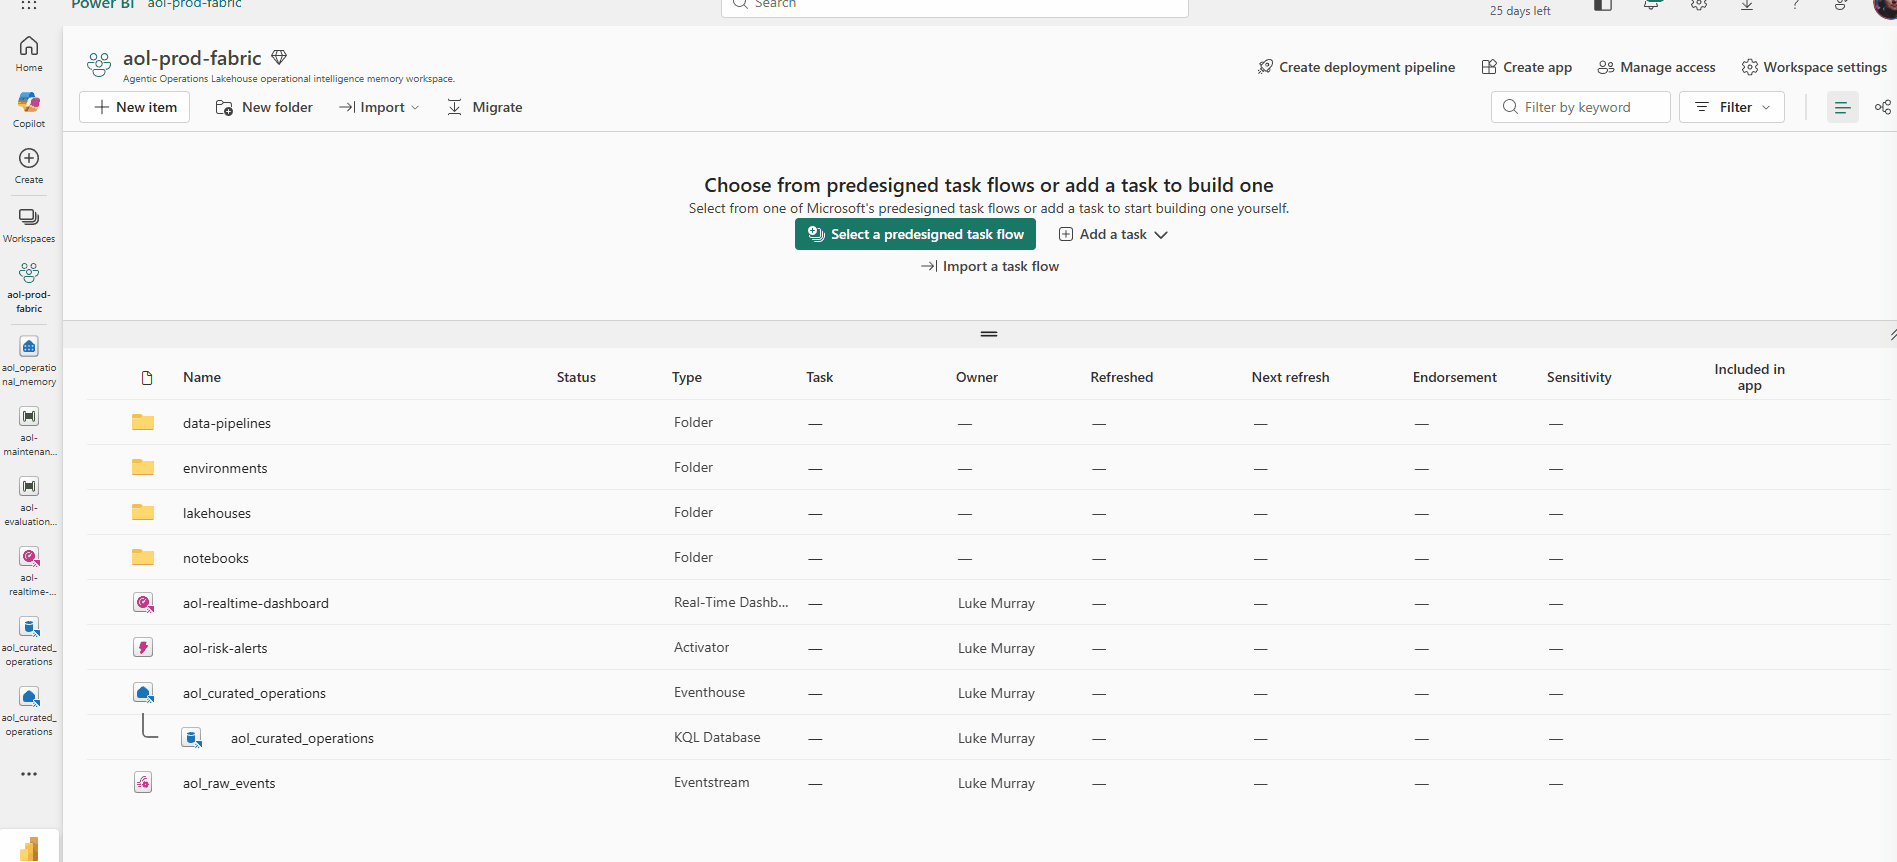Click the aol-risk-alerts Activator icon
The image size is (1897, 862).
[x=143, y=647]
